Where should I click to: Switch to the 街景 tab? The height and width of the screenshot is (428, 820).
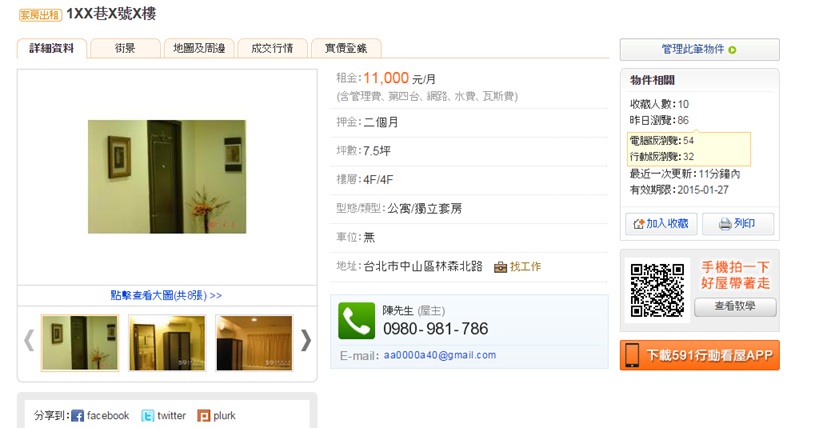125,48
